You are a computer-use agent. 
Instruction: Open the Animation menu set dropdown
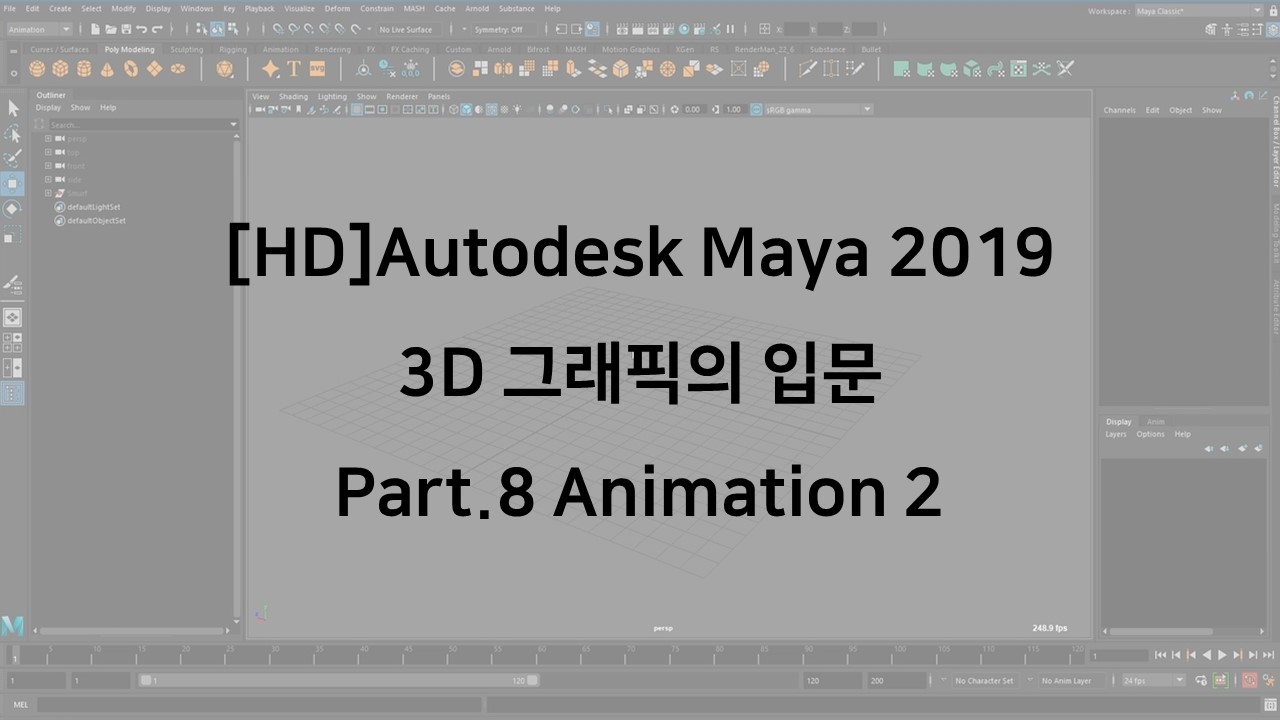coord(39,29)
